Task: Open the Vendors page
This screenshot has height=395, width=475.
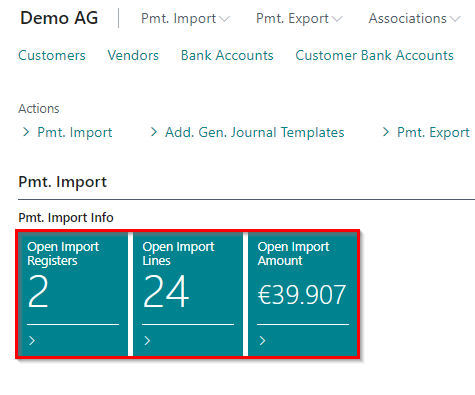Action: [133, 55]
